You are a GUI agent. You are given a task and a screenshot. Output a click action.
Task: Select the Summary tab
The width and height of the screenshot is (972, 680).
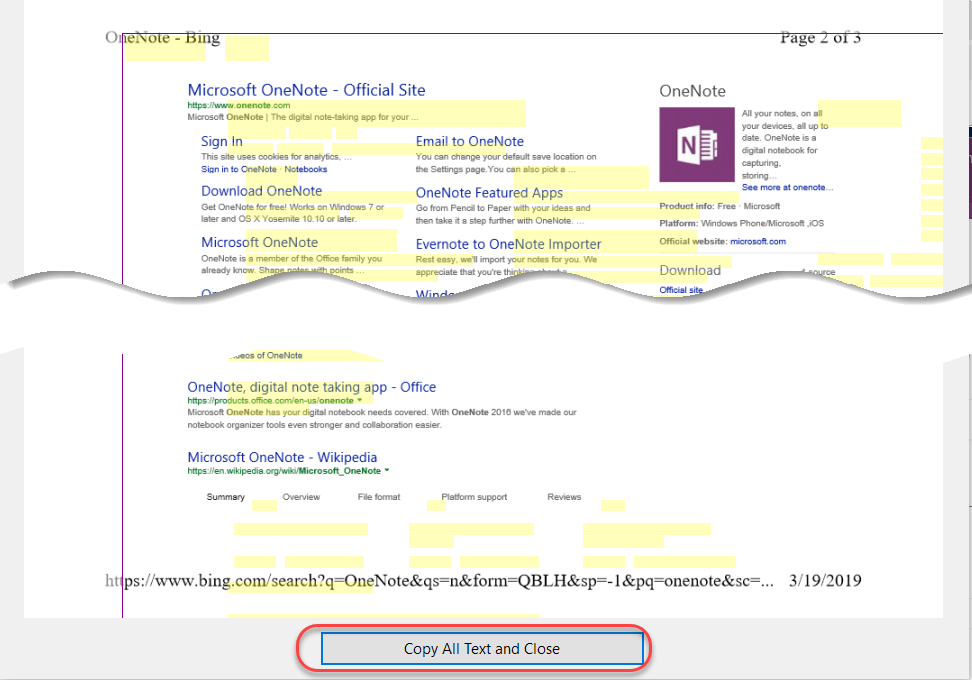[226, 497]
